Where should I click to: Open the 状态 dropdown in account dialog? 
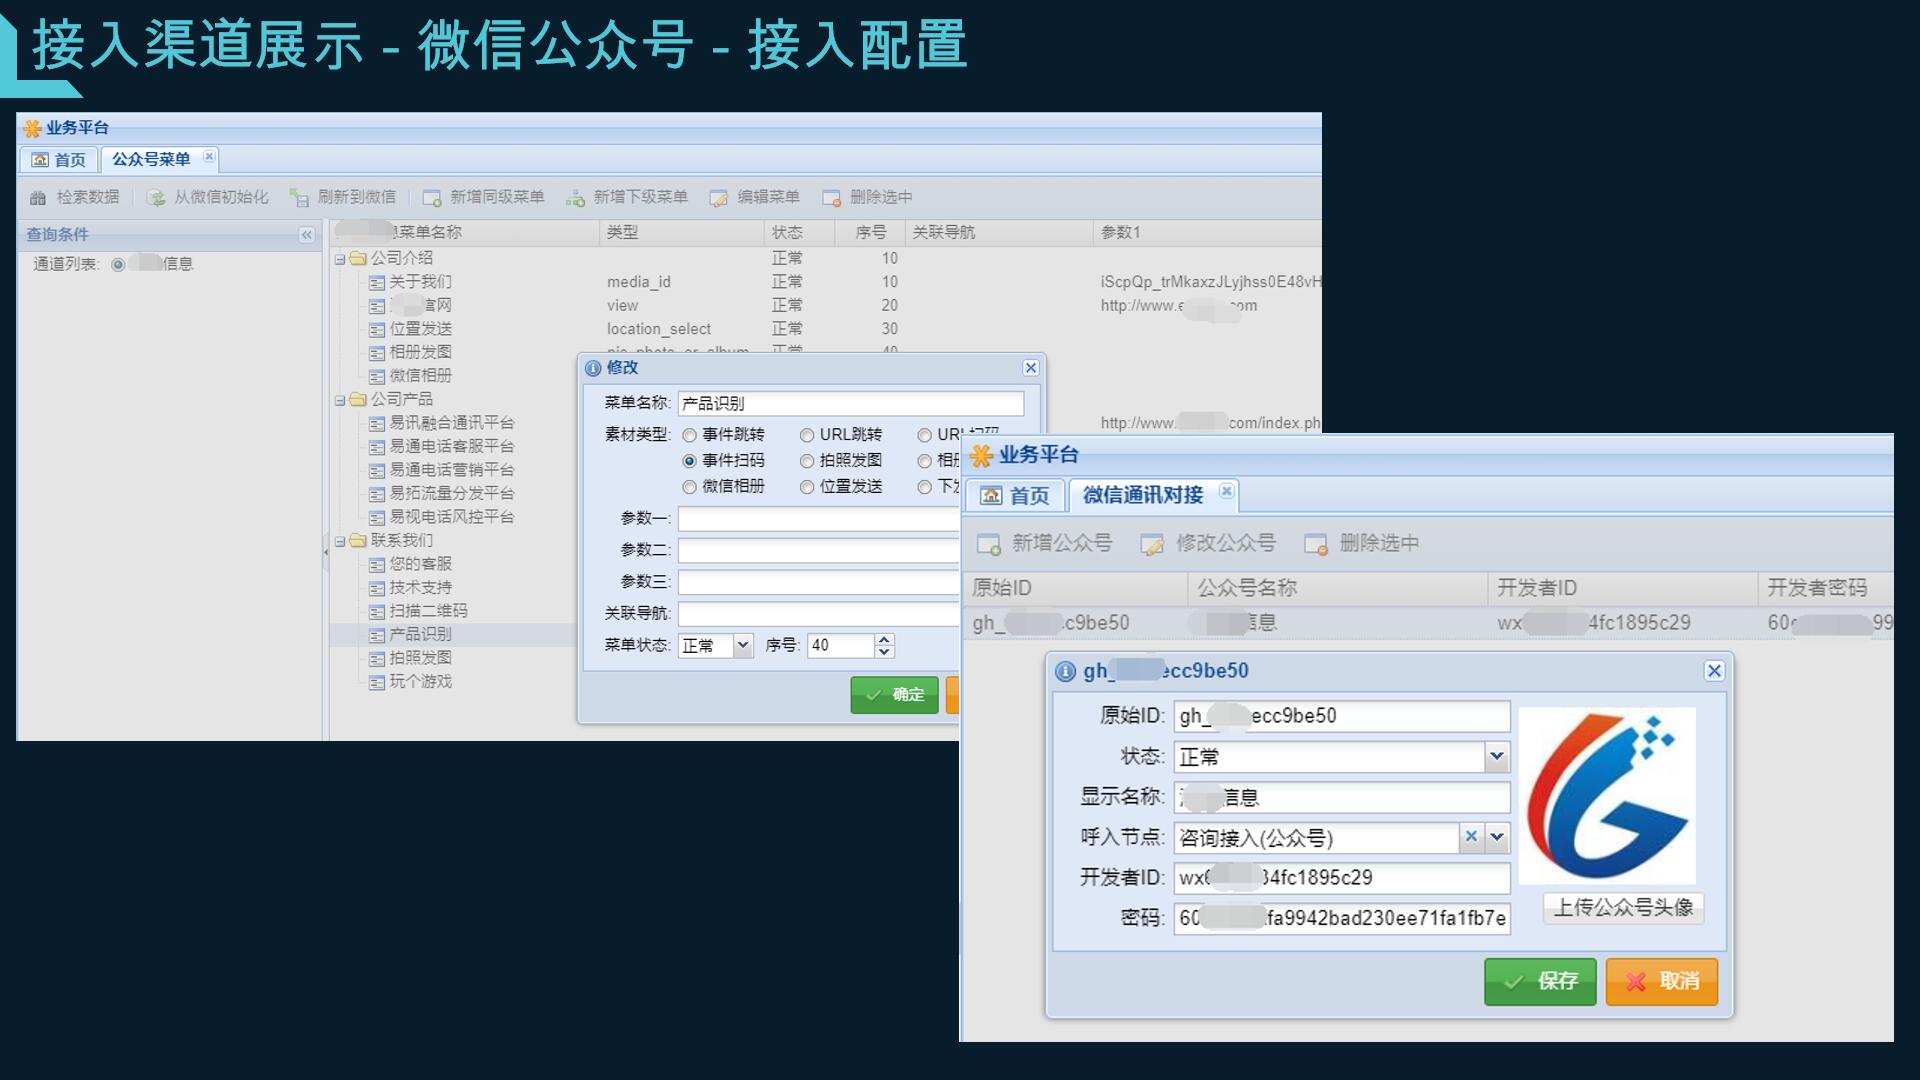1497,757
